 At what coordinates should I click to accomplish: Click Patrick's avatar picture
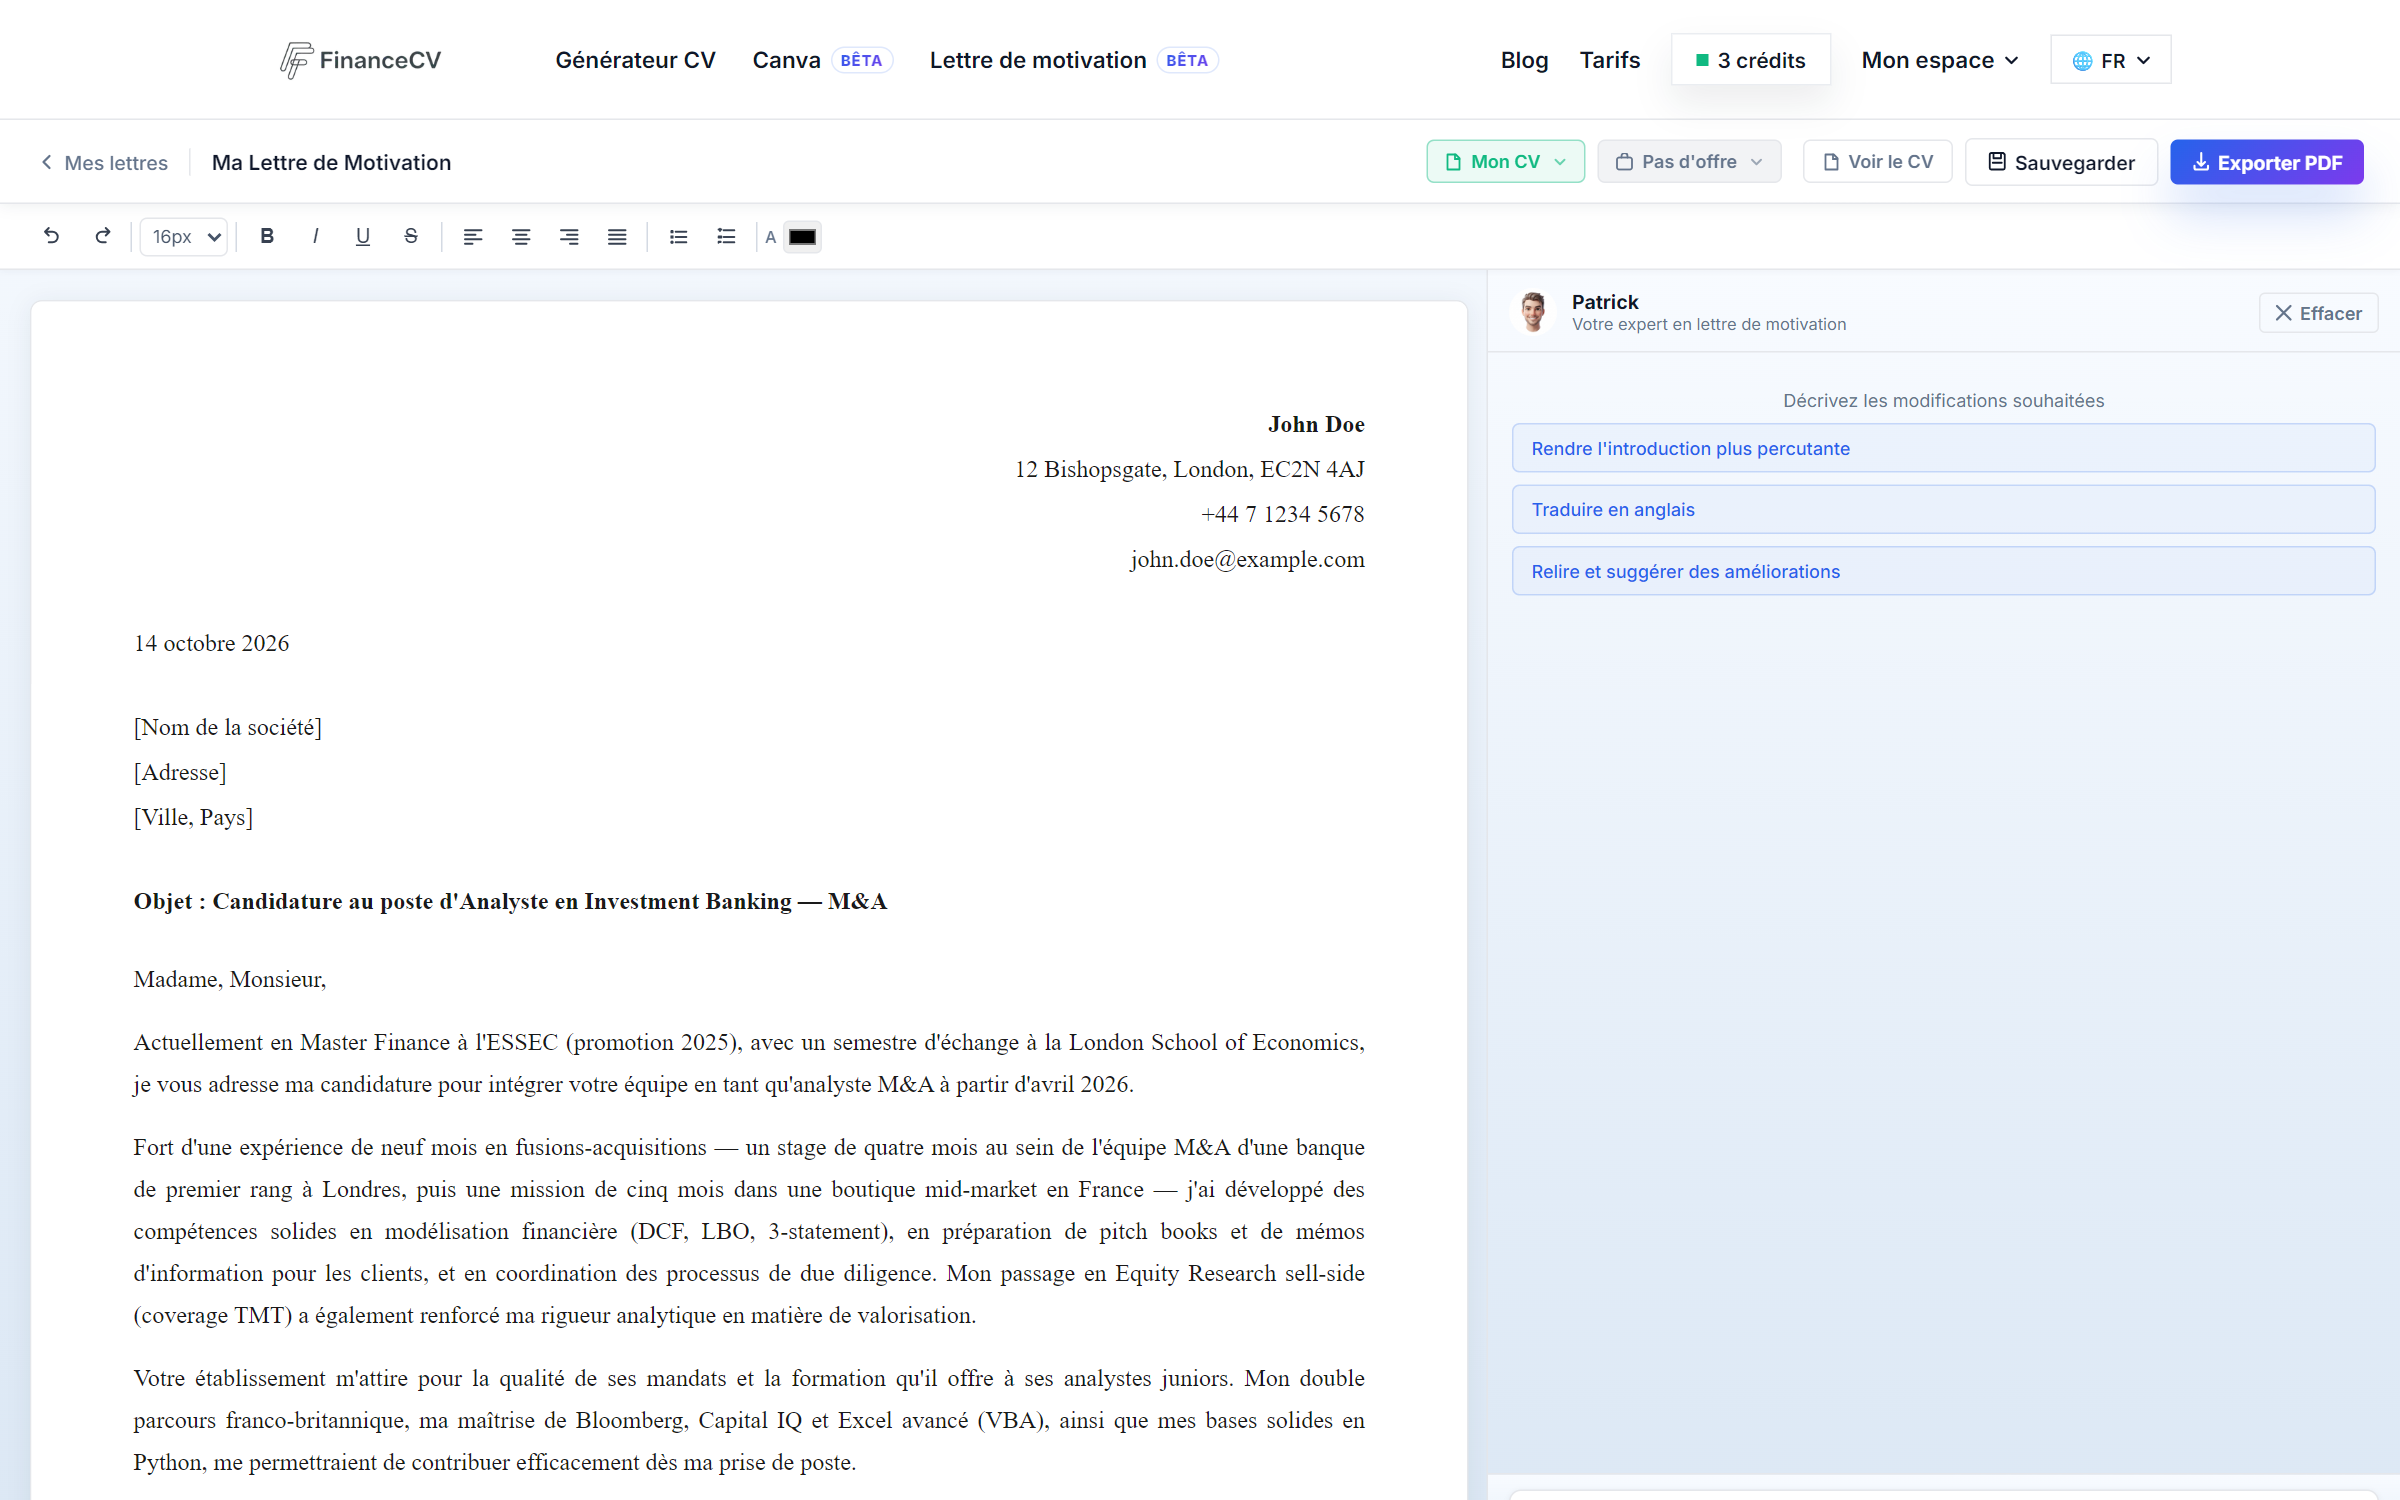tap(1533, 312)
